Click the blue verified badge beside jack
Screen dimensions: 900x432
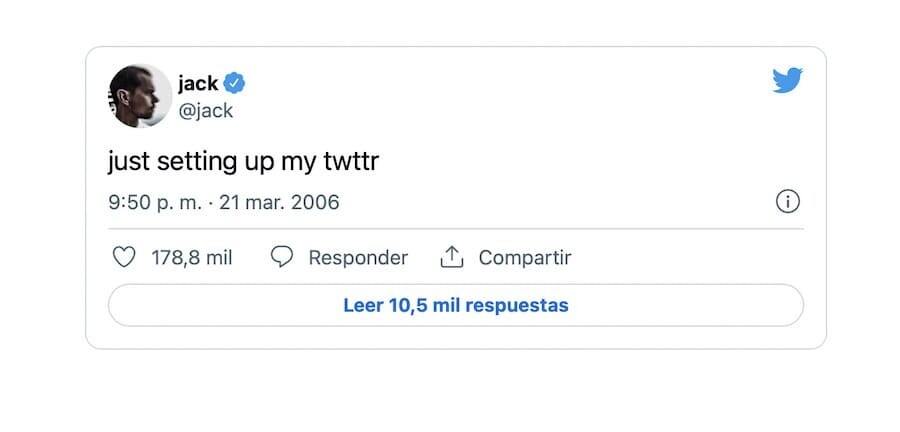click(x=234, y=83)
